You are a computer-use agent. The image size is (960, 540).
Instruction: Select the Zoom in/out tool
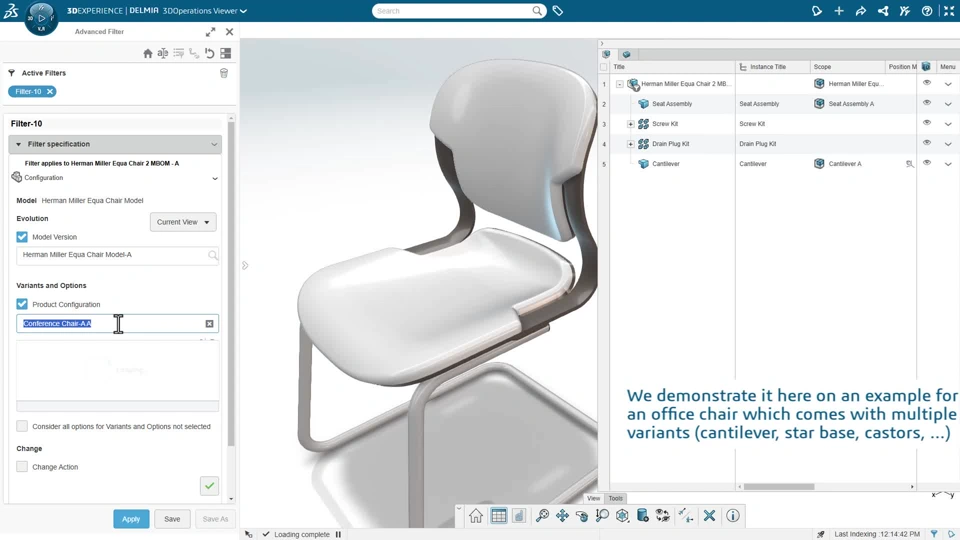coord(602,516)
